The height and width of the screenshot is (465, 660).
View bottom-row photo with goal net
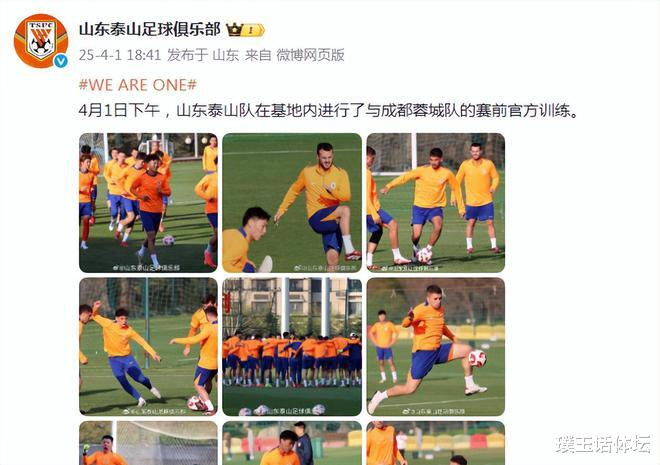[149, 443]
